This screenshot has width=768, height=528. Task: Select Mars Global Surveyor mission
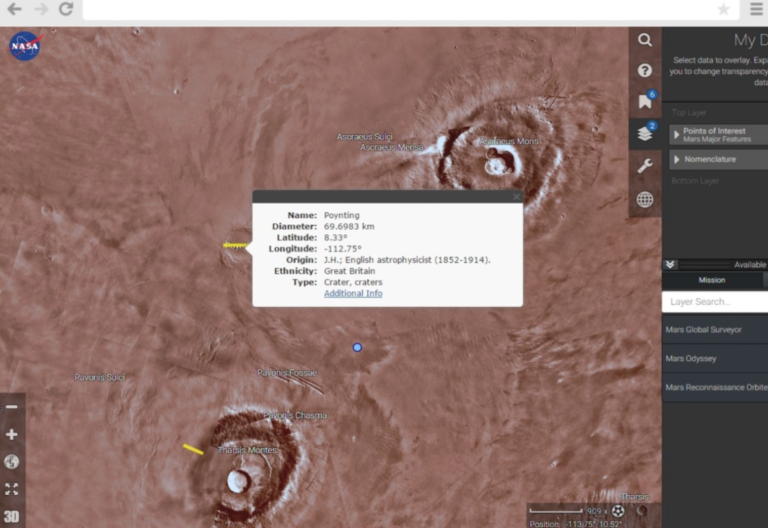point(714,329)
